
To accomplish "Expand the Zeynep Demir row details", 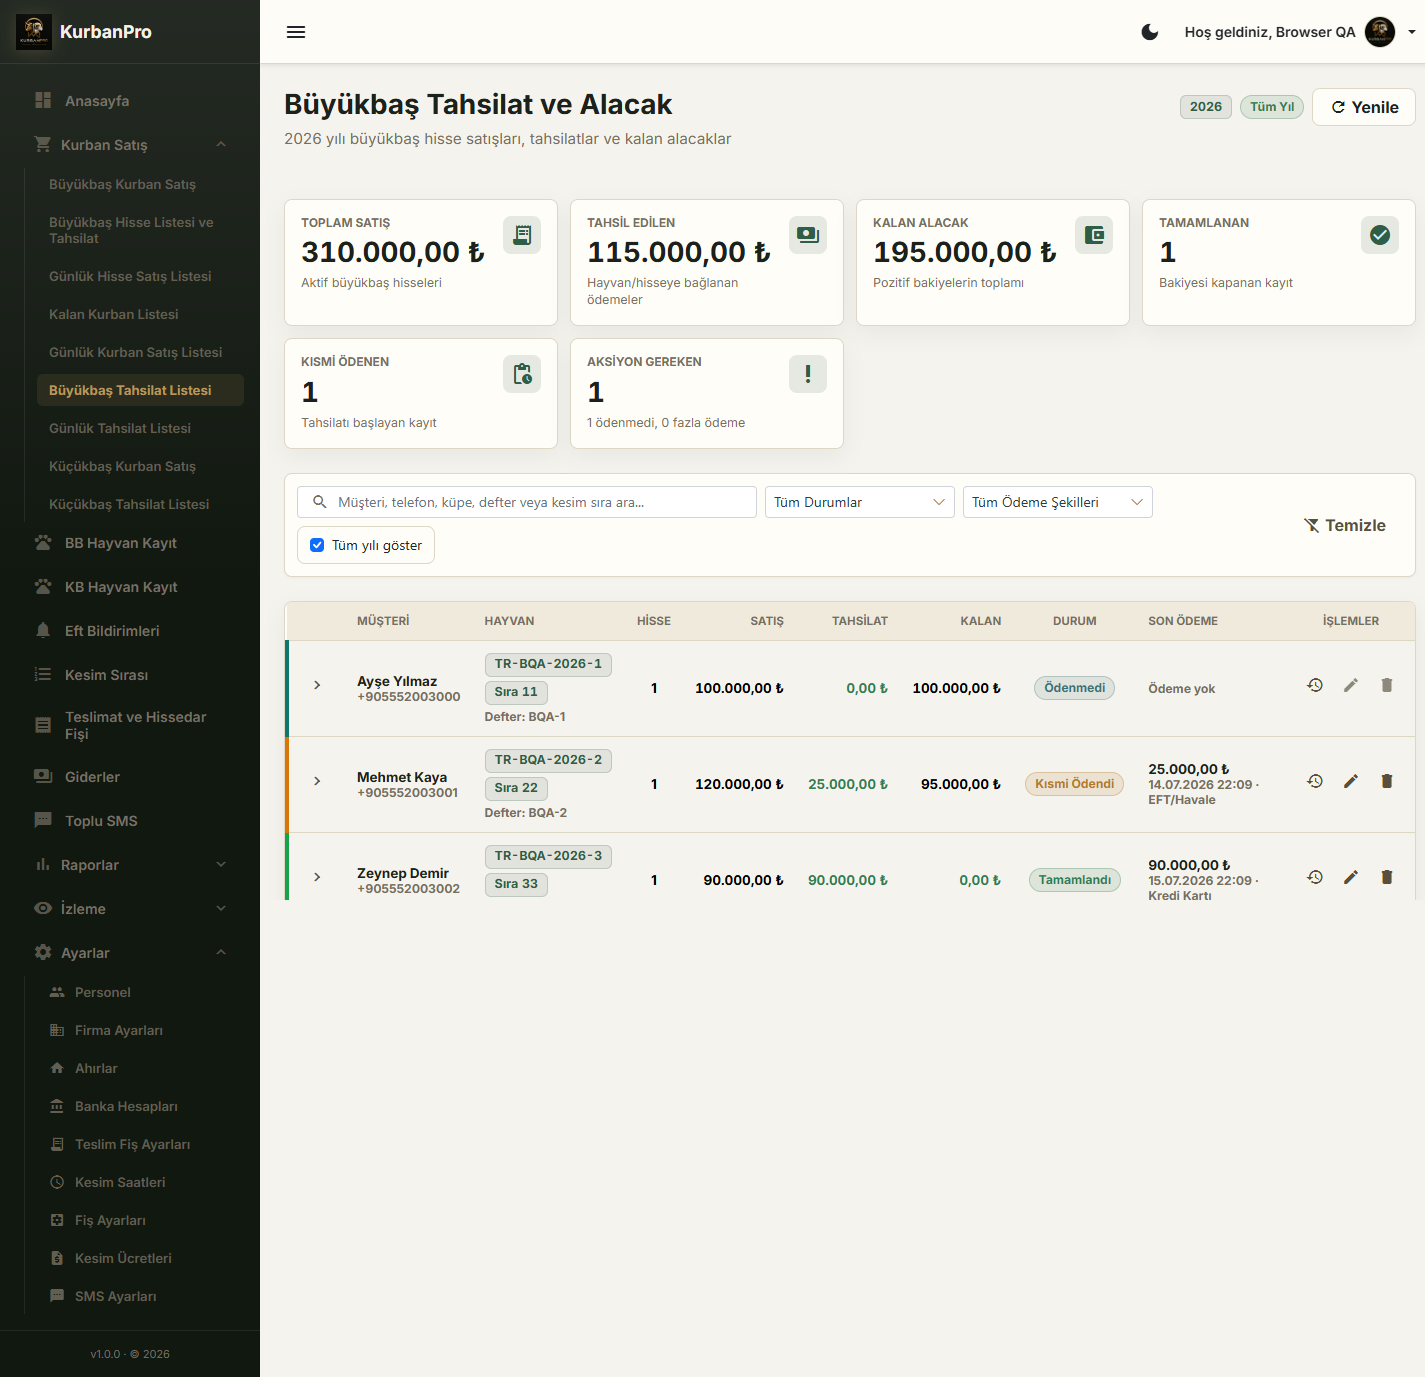I will (x=317, y=877).
